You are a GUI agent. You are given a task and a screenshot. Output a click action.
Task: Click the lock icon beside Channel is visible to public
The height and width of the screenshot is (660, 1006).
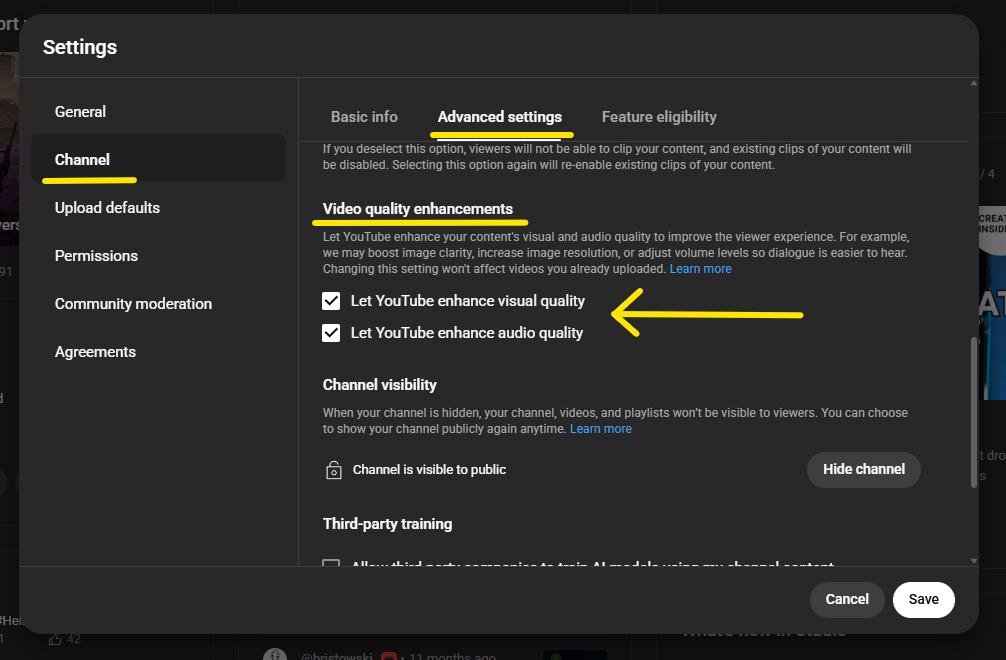(334, 470)
